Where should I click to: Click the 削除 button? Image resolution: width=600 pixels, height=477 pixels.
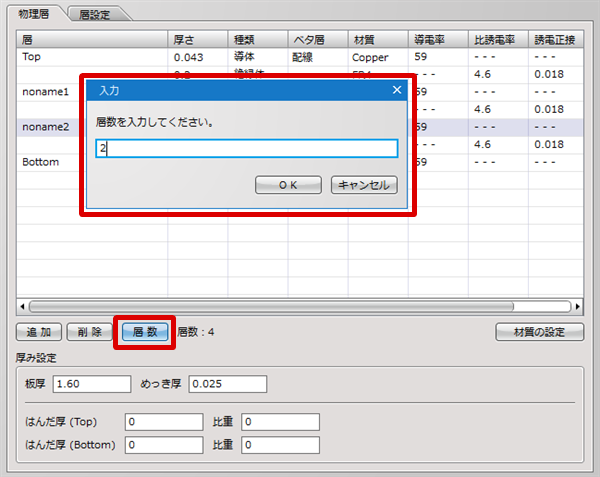click(x=89, y=332)
